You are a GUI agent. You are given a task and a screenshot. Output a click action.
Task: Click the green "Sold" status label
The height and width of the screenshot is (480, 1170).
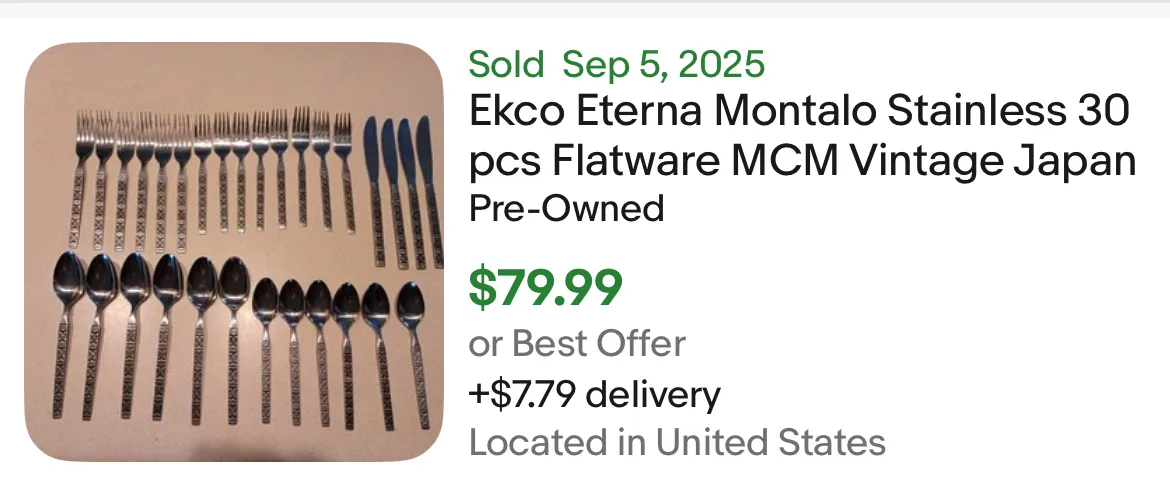[x=506, y=64]
